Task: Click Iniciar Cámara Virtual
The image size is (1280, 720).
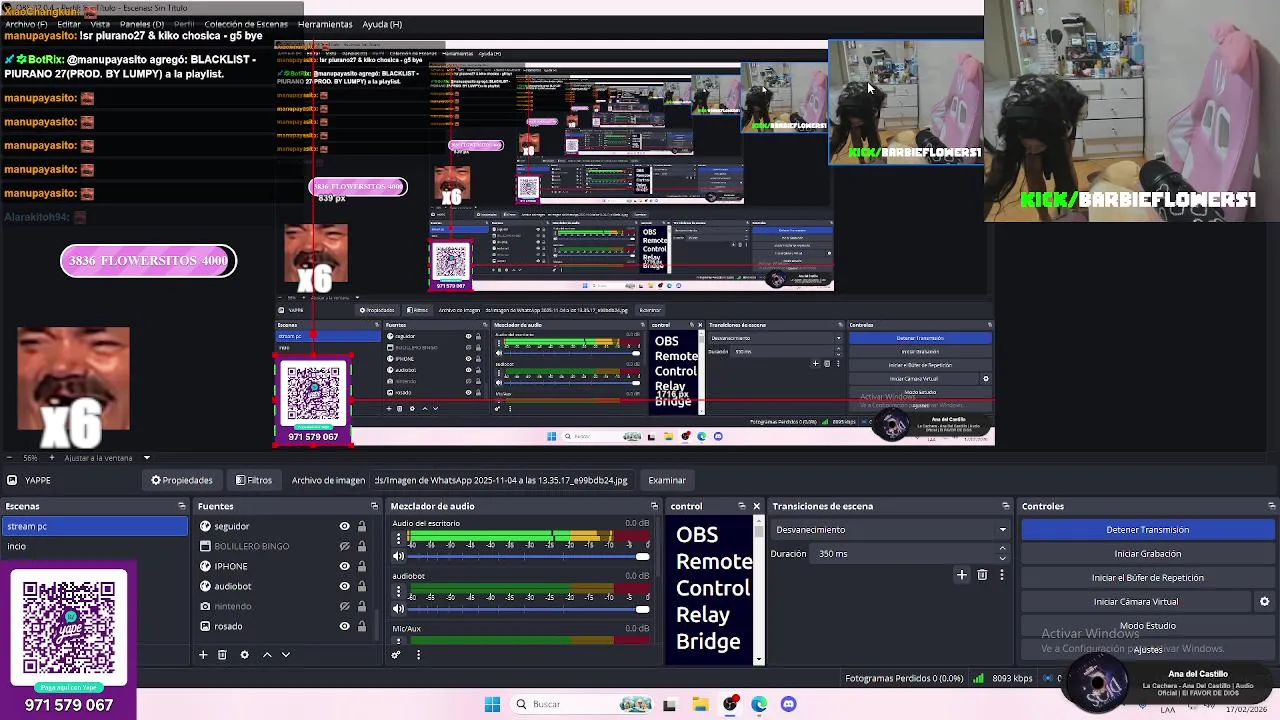Action: (1135, 602)
